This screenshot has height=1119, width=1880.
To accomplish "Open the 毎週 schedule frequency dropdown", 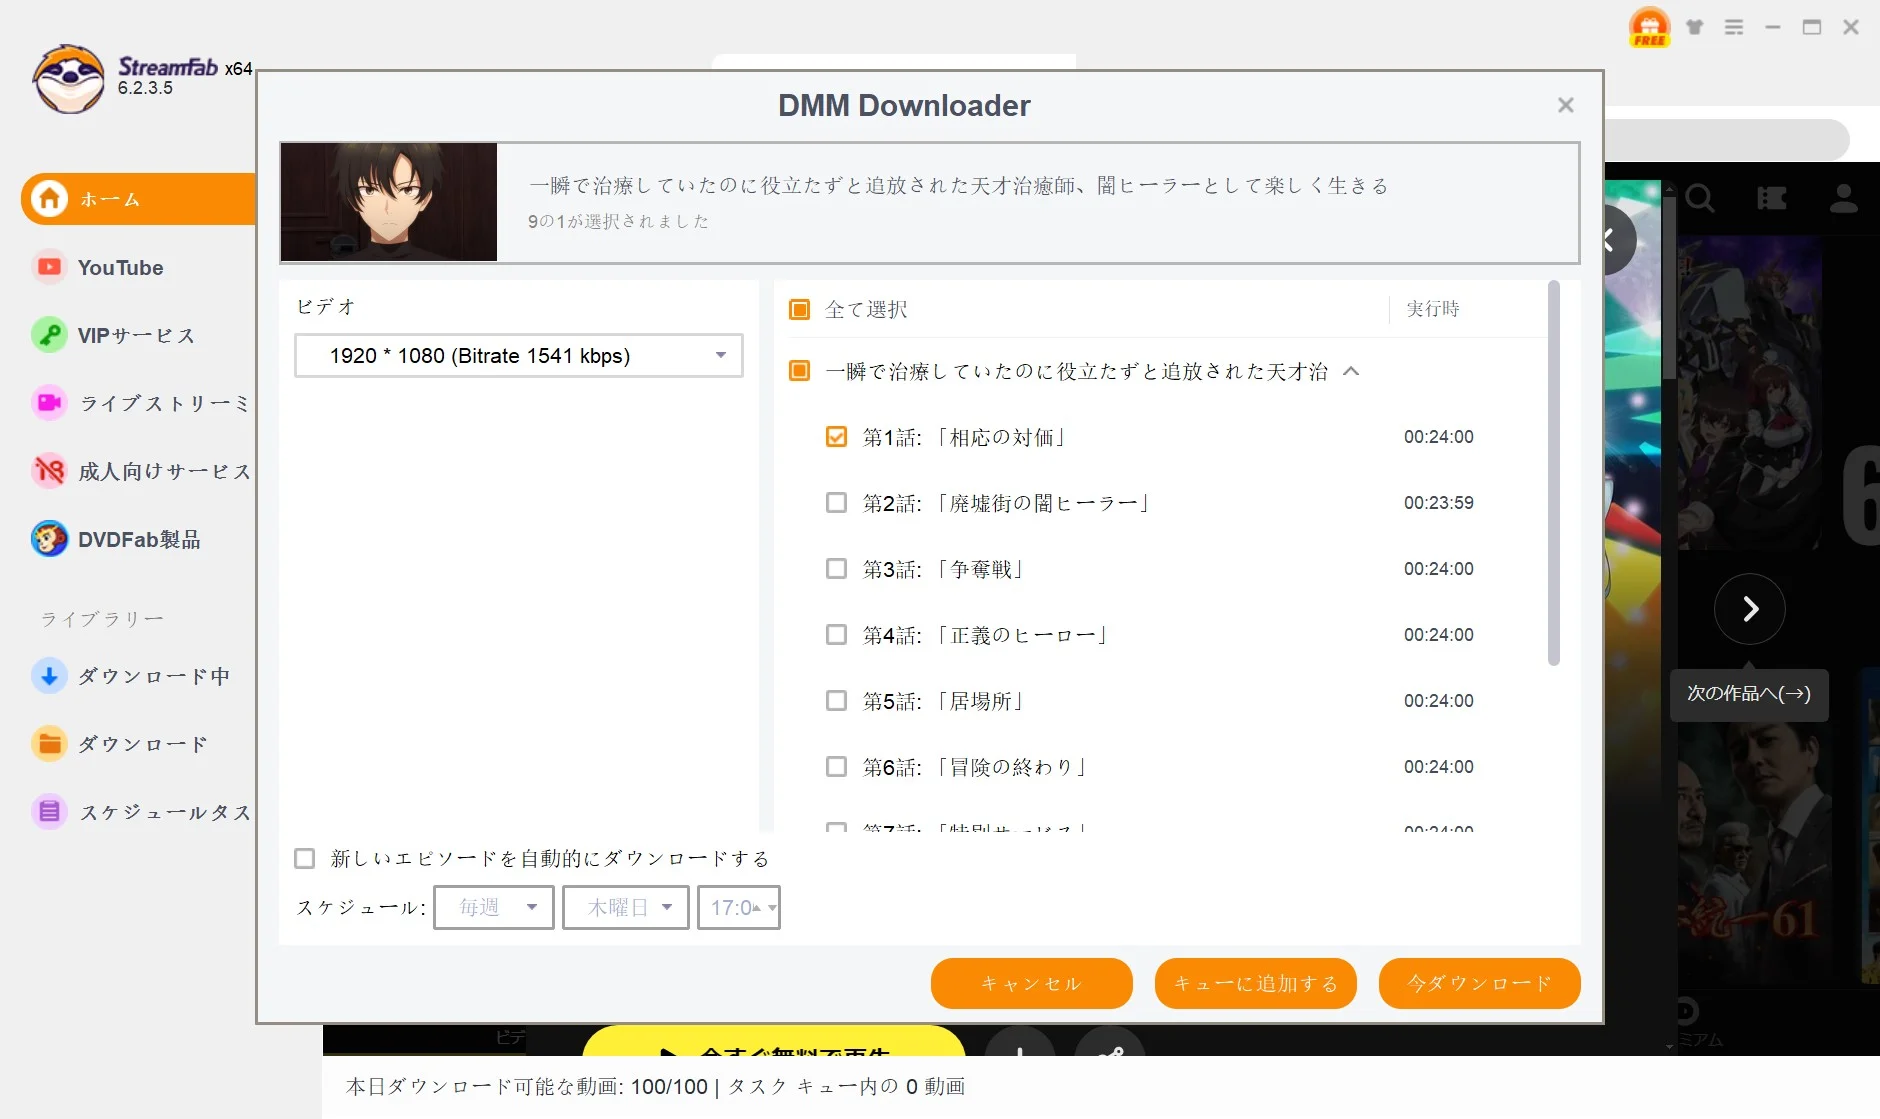I will click(x=492, y=907).
